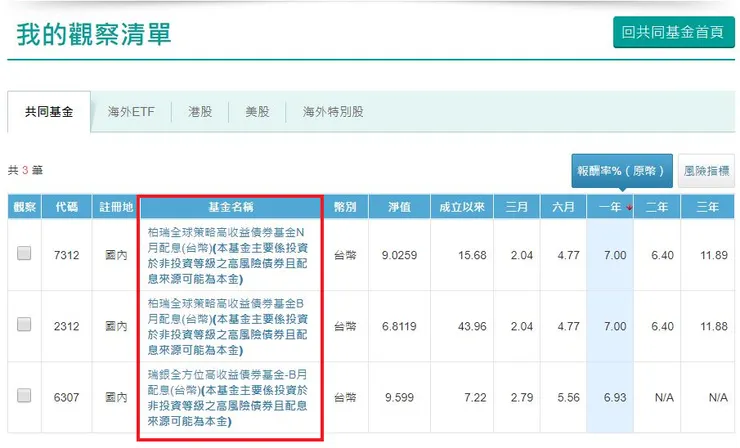Click the since-inception value 15.68
The image size is (740, 448).
(x=472, y=255)
